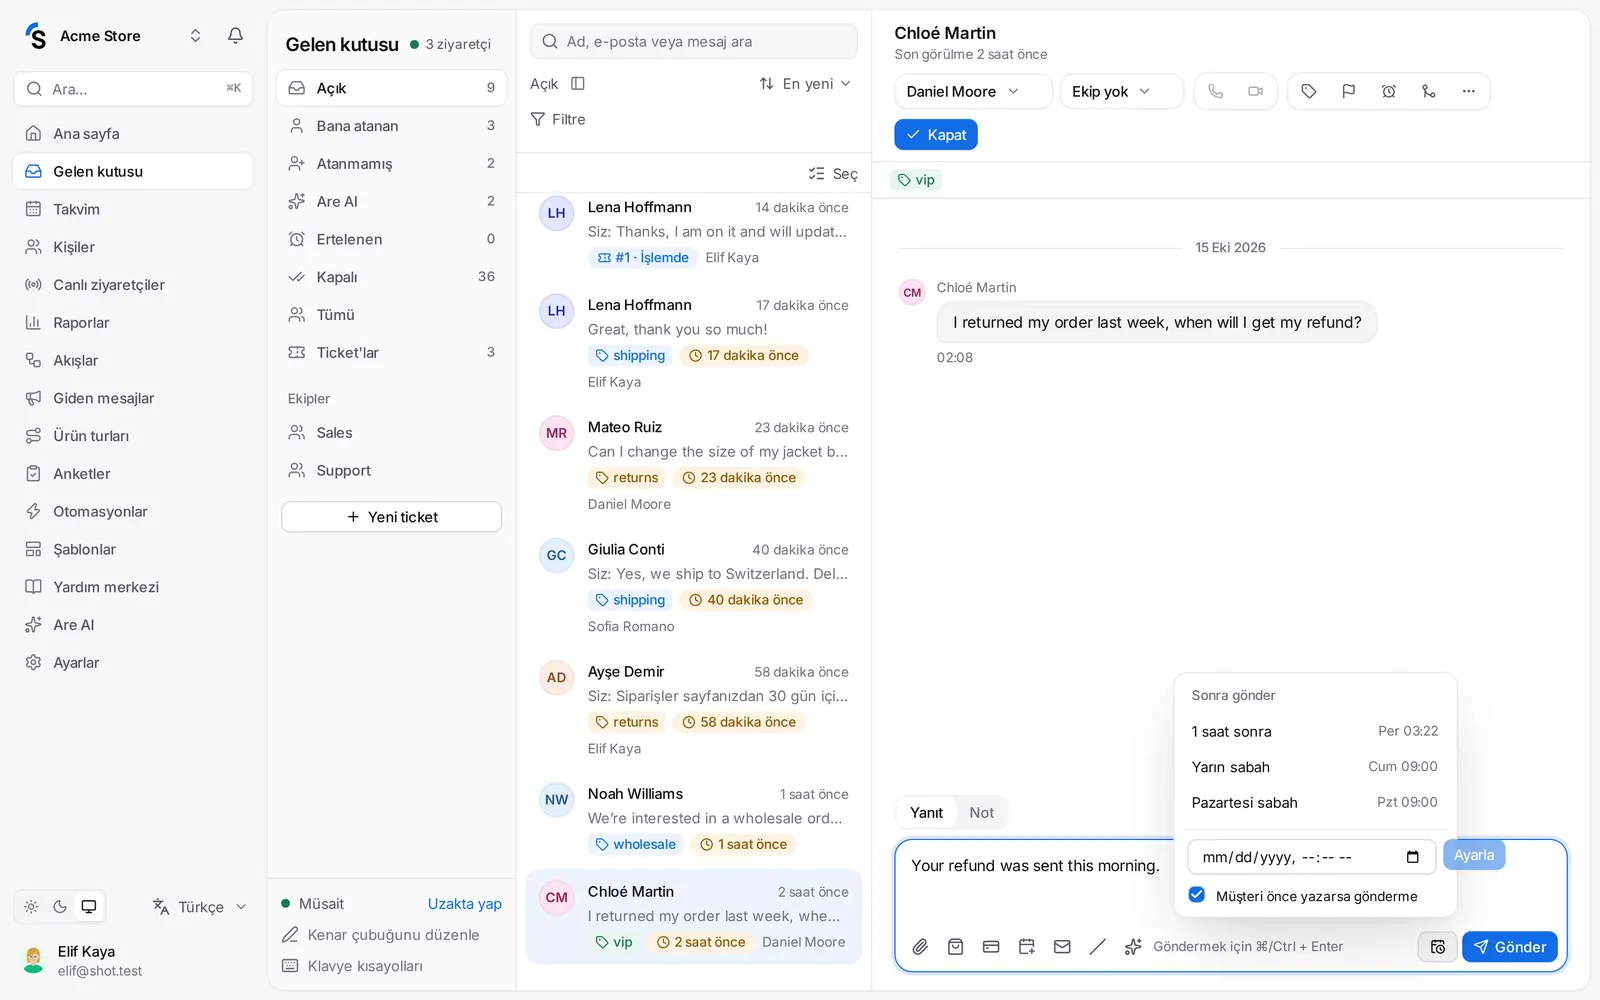Screen dimensions: 1600x1000
Task: Click the Gönder send button
Action: (1509, 947)
